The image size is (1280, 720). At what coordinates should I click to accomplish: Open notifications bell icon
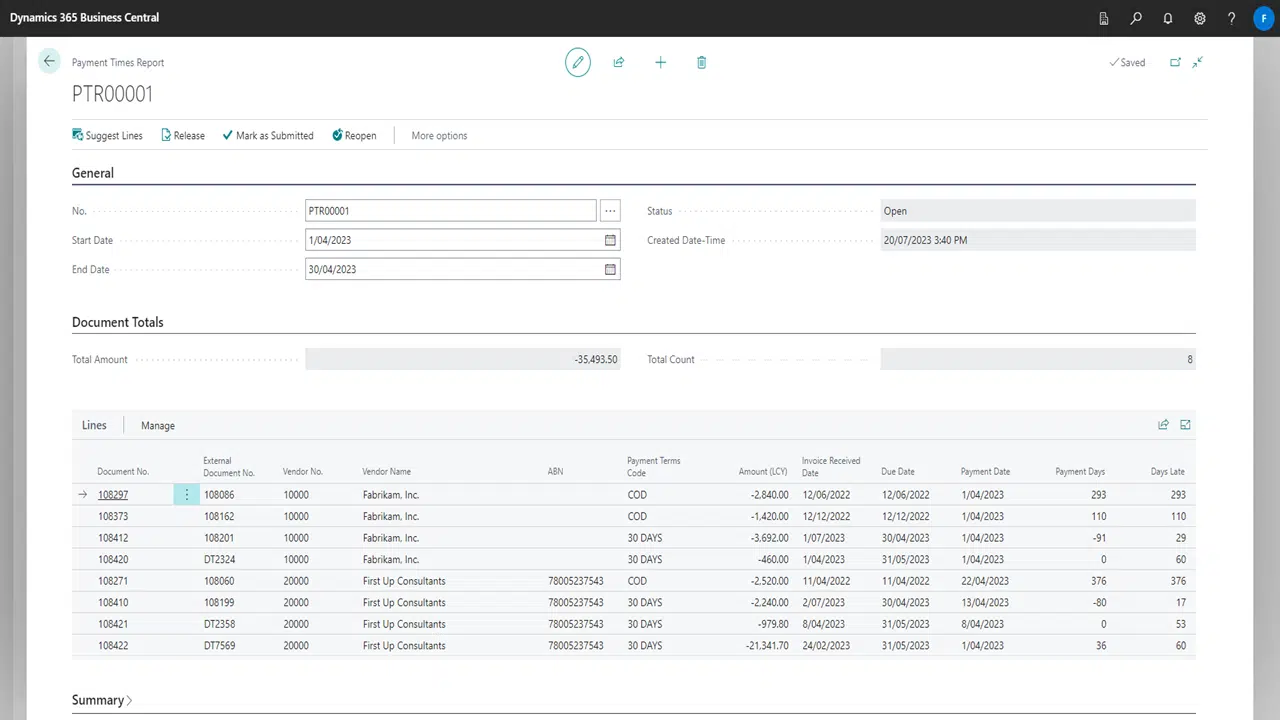1168,18
